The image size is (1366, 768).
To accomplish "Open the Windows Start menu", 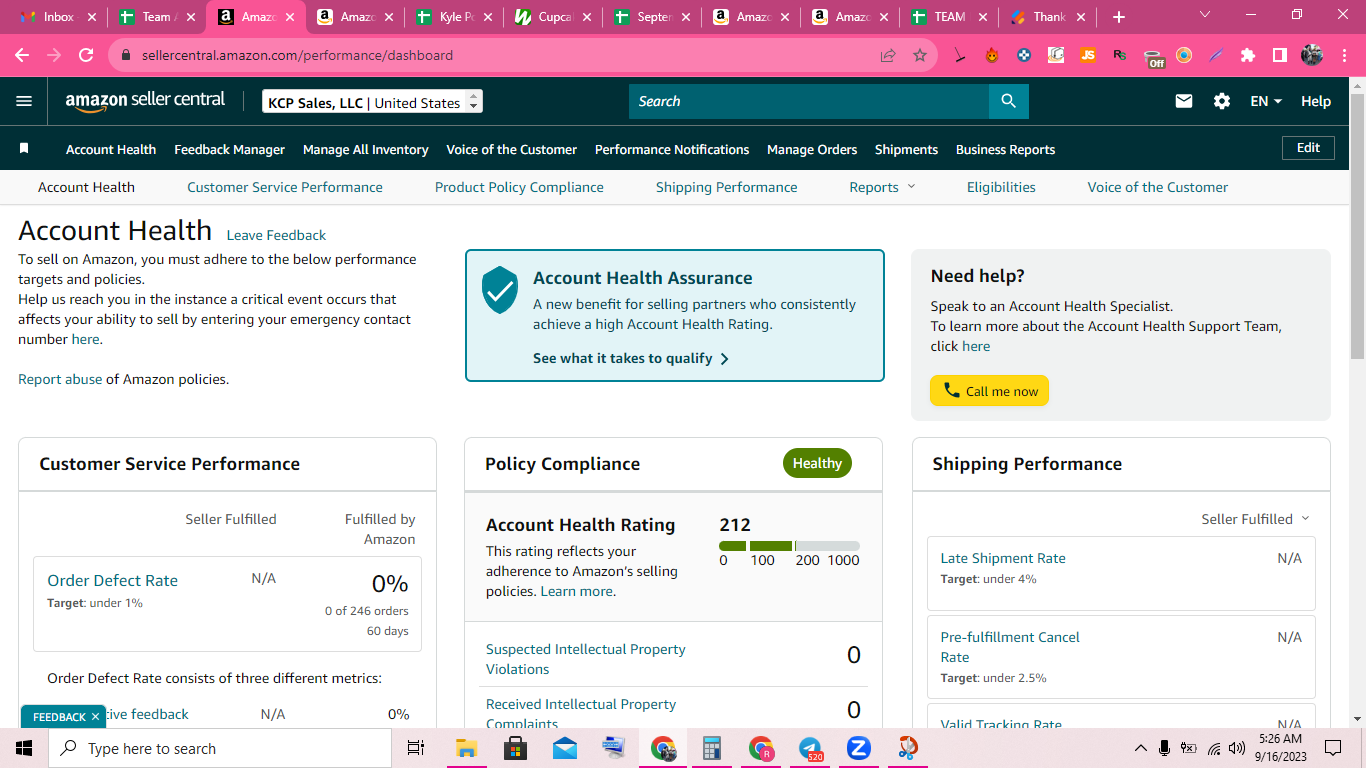I will click(24, 748).
